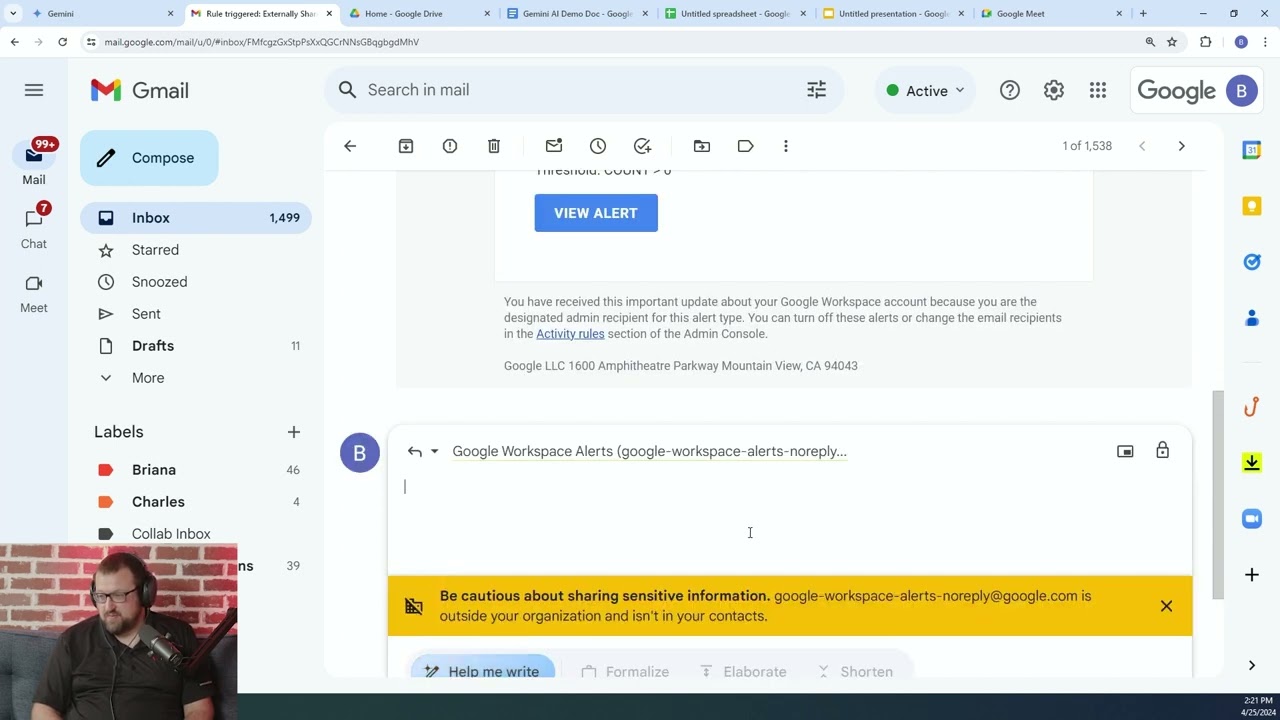Open Contacts side panel

pos(1252,318)
